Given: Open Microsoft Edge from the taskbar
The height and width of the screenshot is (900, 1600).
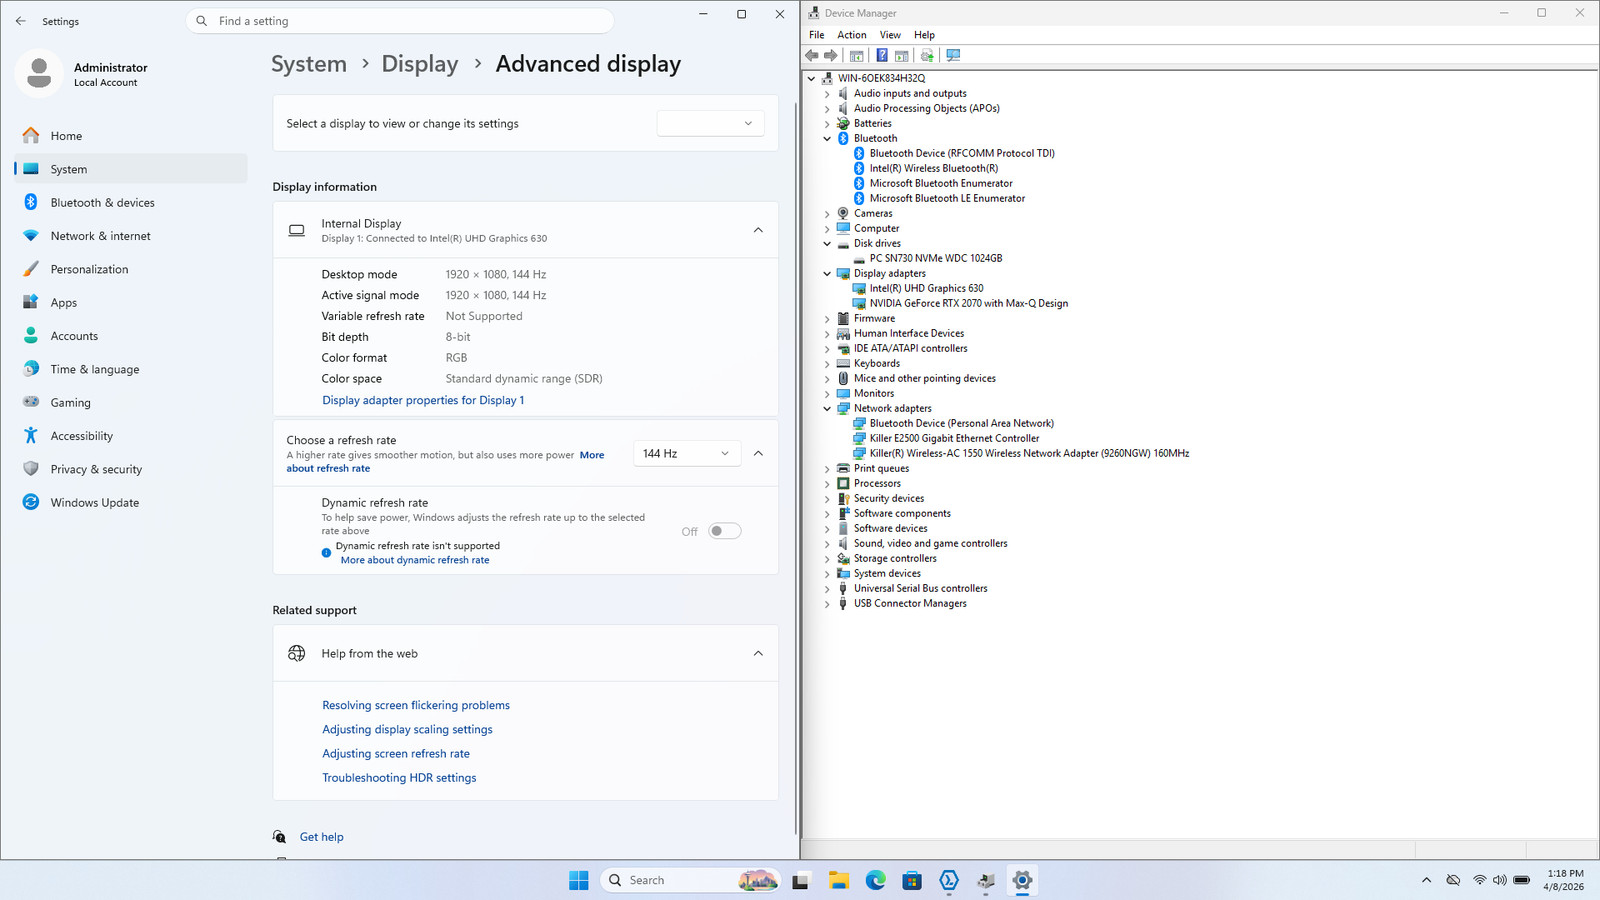Looking at the screenshot, I should coord(875,880).
